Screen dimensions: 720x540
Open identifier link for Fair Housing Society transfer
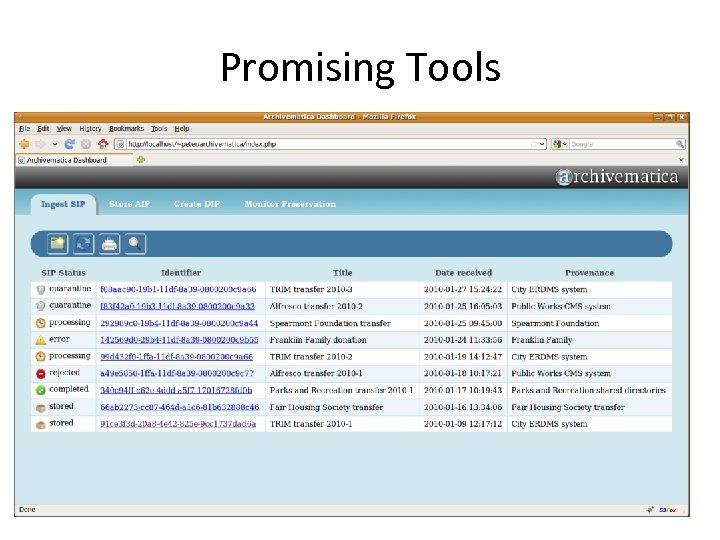click(x=180, y=407)
